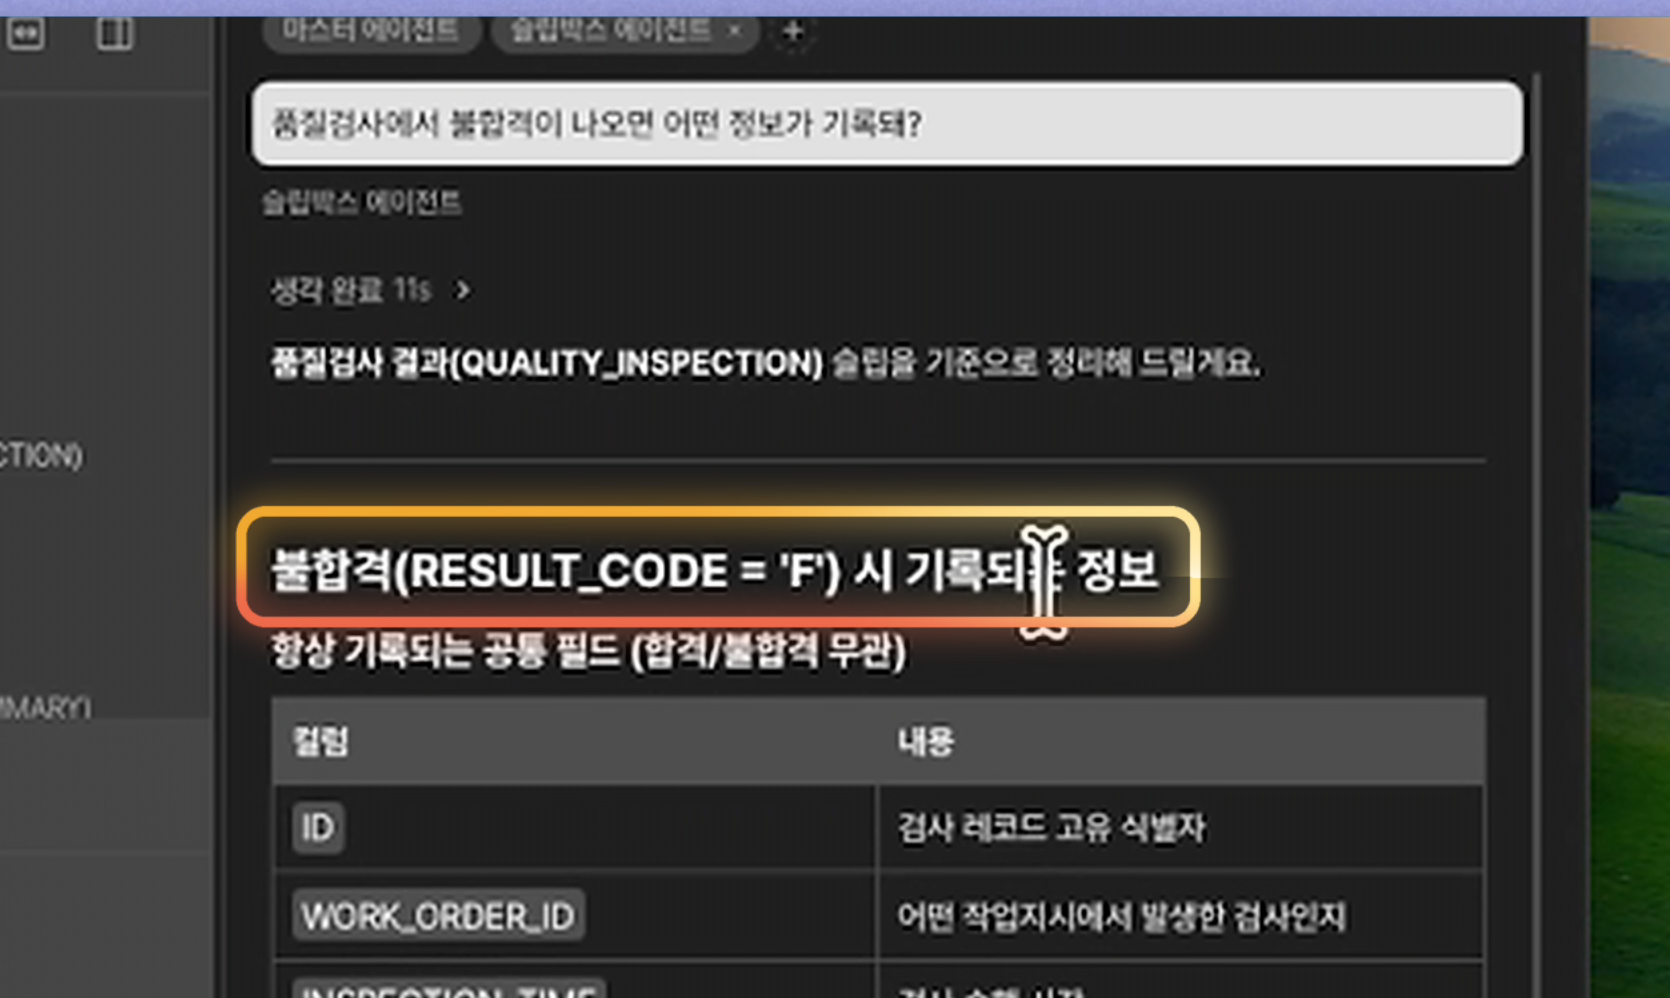Screen dimensions: 1670x998
Task: Toggle the sidebar panel layout icon
Action: click(114, 33)
